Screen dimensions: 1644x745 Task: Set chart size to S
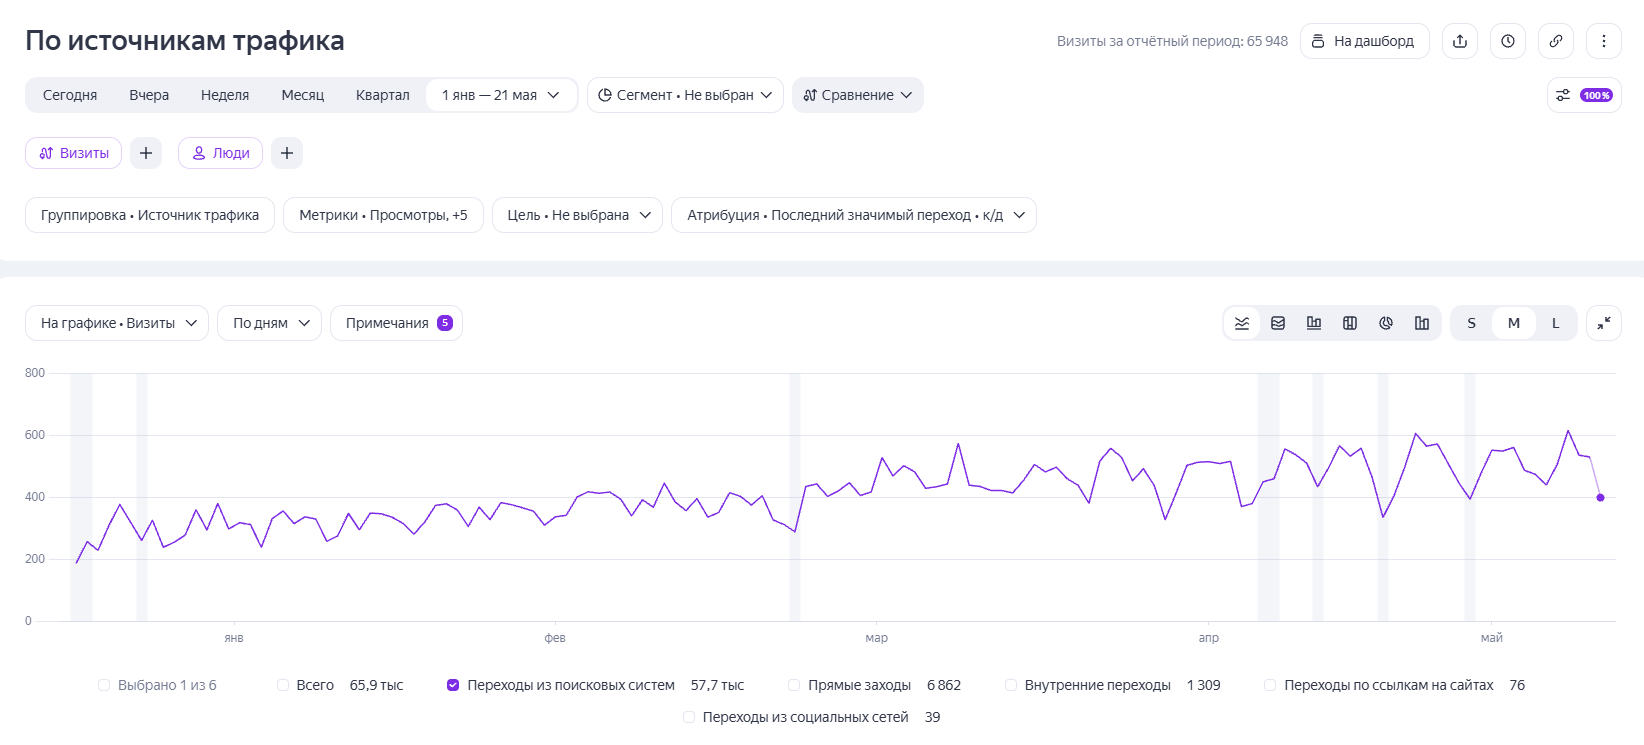click(1471, 323)
